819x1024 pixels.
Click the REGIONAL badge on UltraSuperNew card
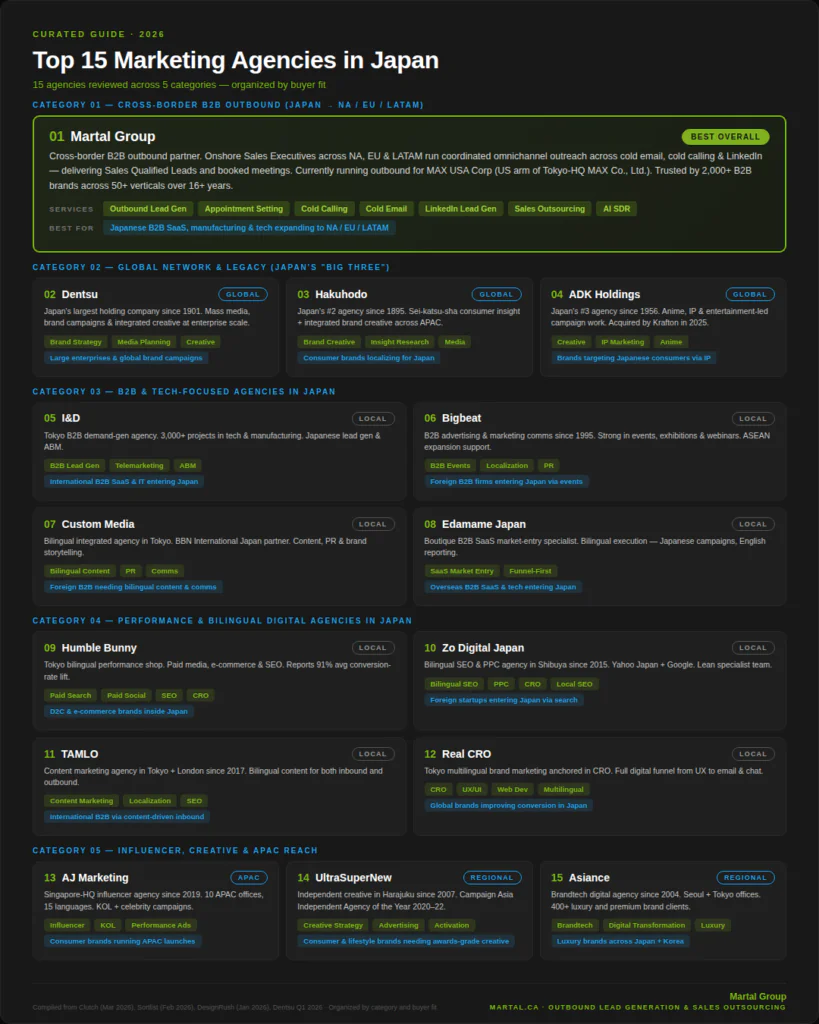coord(492,878)
